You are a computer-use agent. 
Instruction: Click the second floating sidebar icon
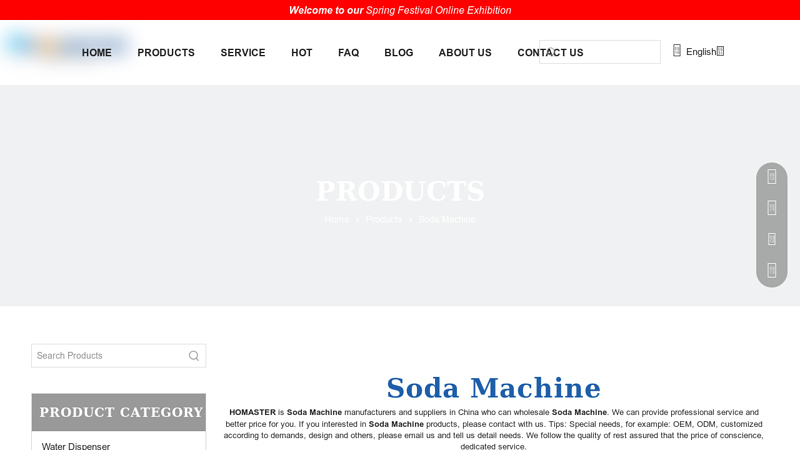click(771, 208)
